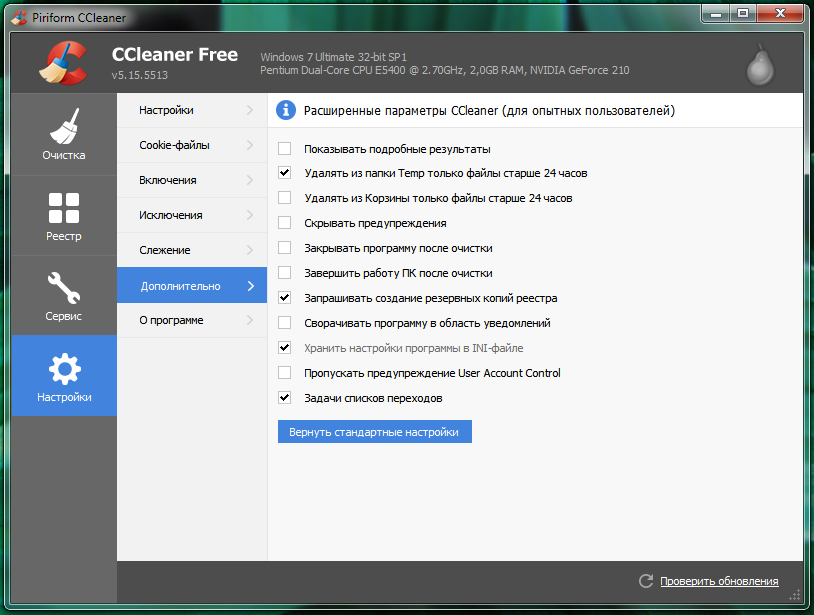
Task: Maximize the CCleaner window
Action: (743, 13)
